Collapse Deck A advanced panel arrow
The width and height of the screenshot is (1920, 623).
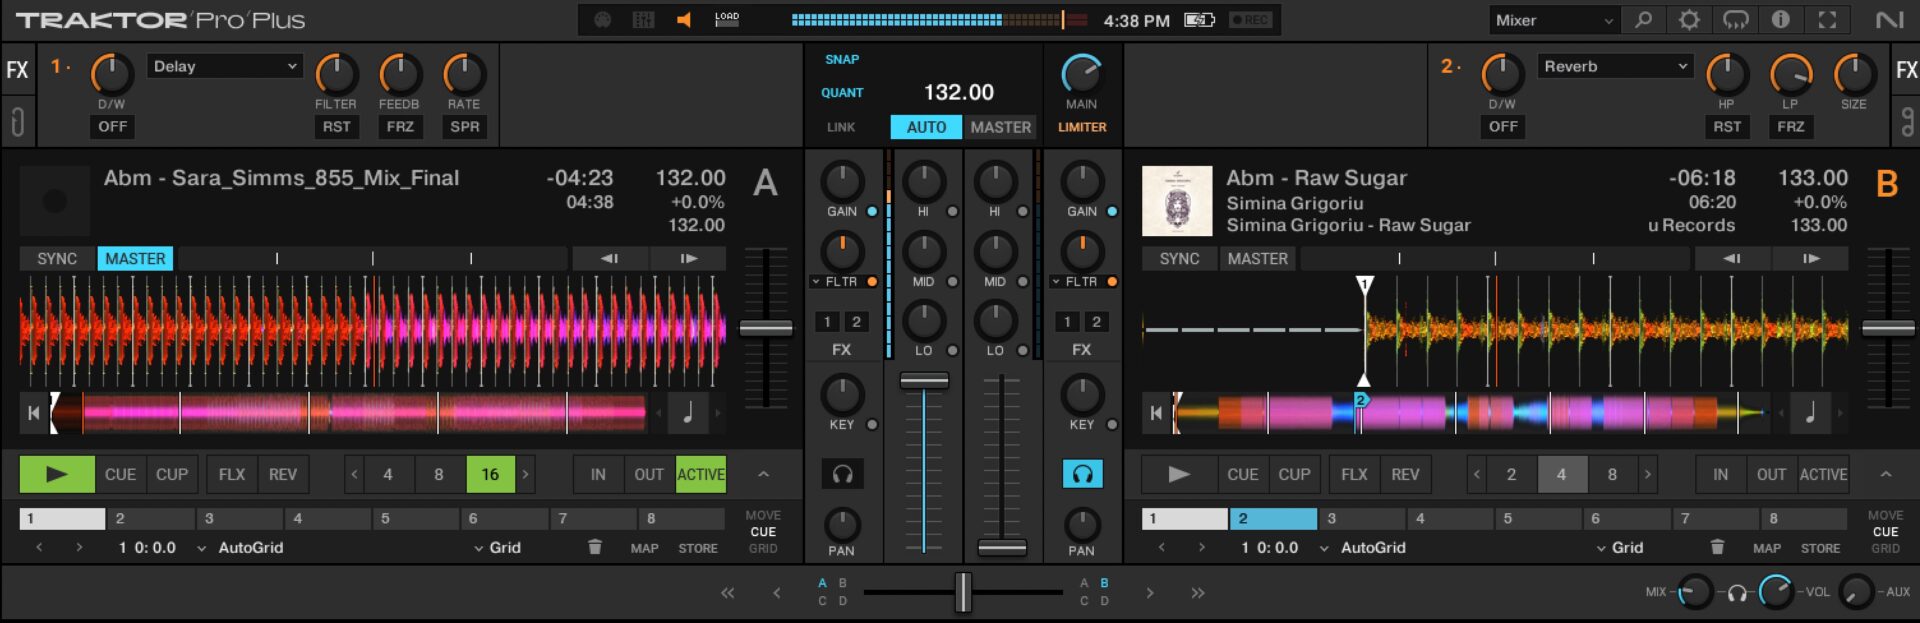coord(763,474)
